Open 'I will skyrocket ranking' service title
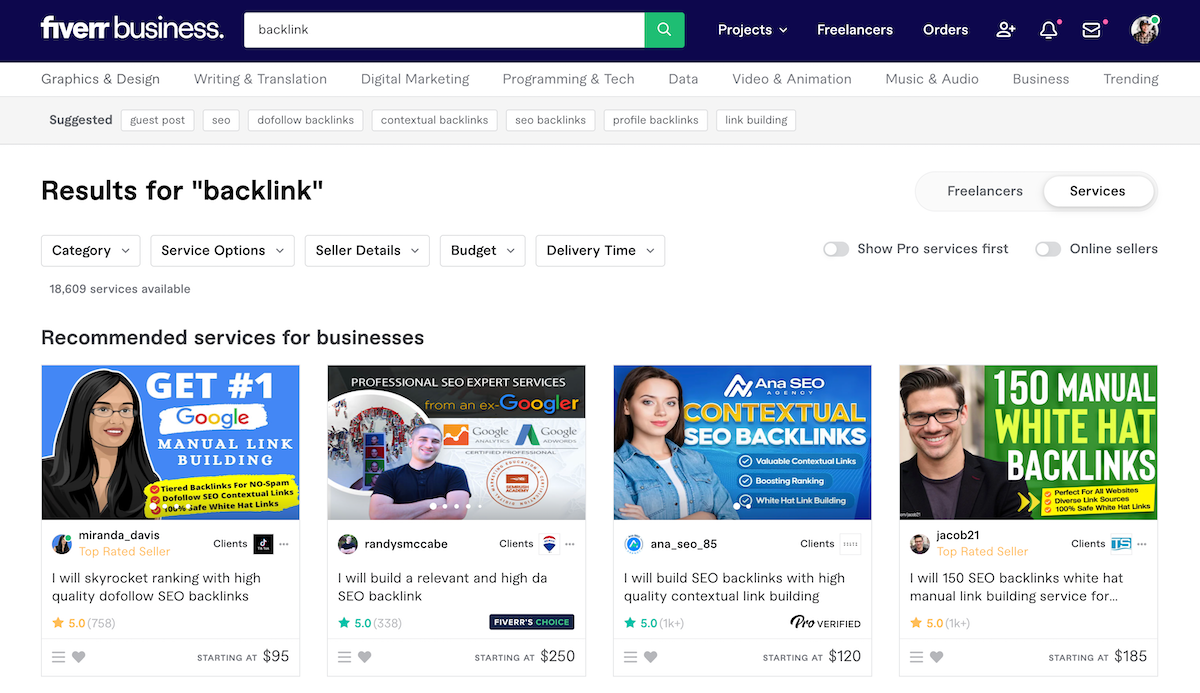 157,587
